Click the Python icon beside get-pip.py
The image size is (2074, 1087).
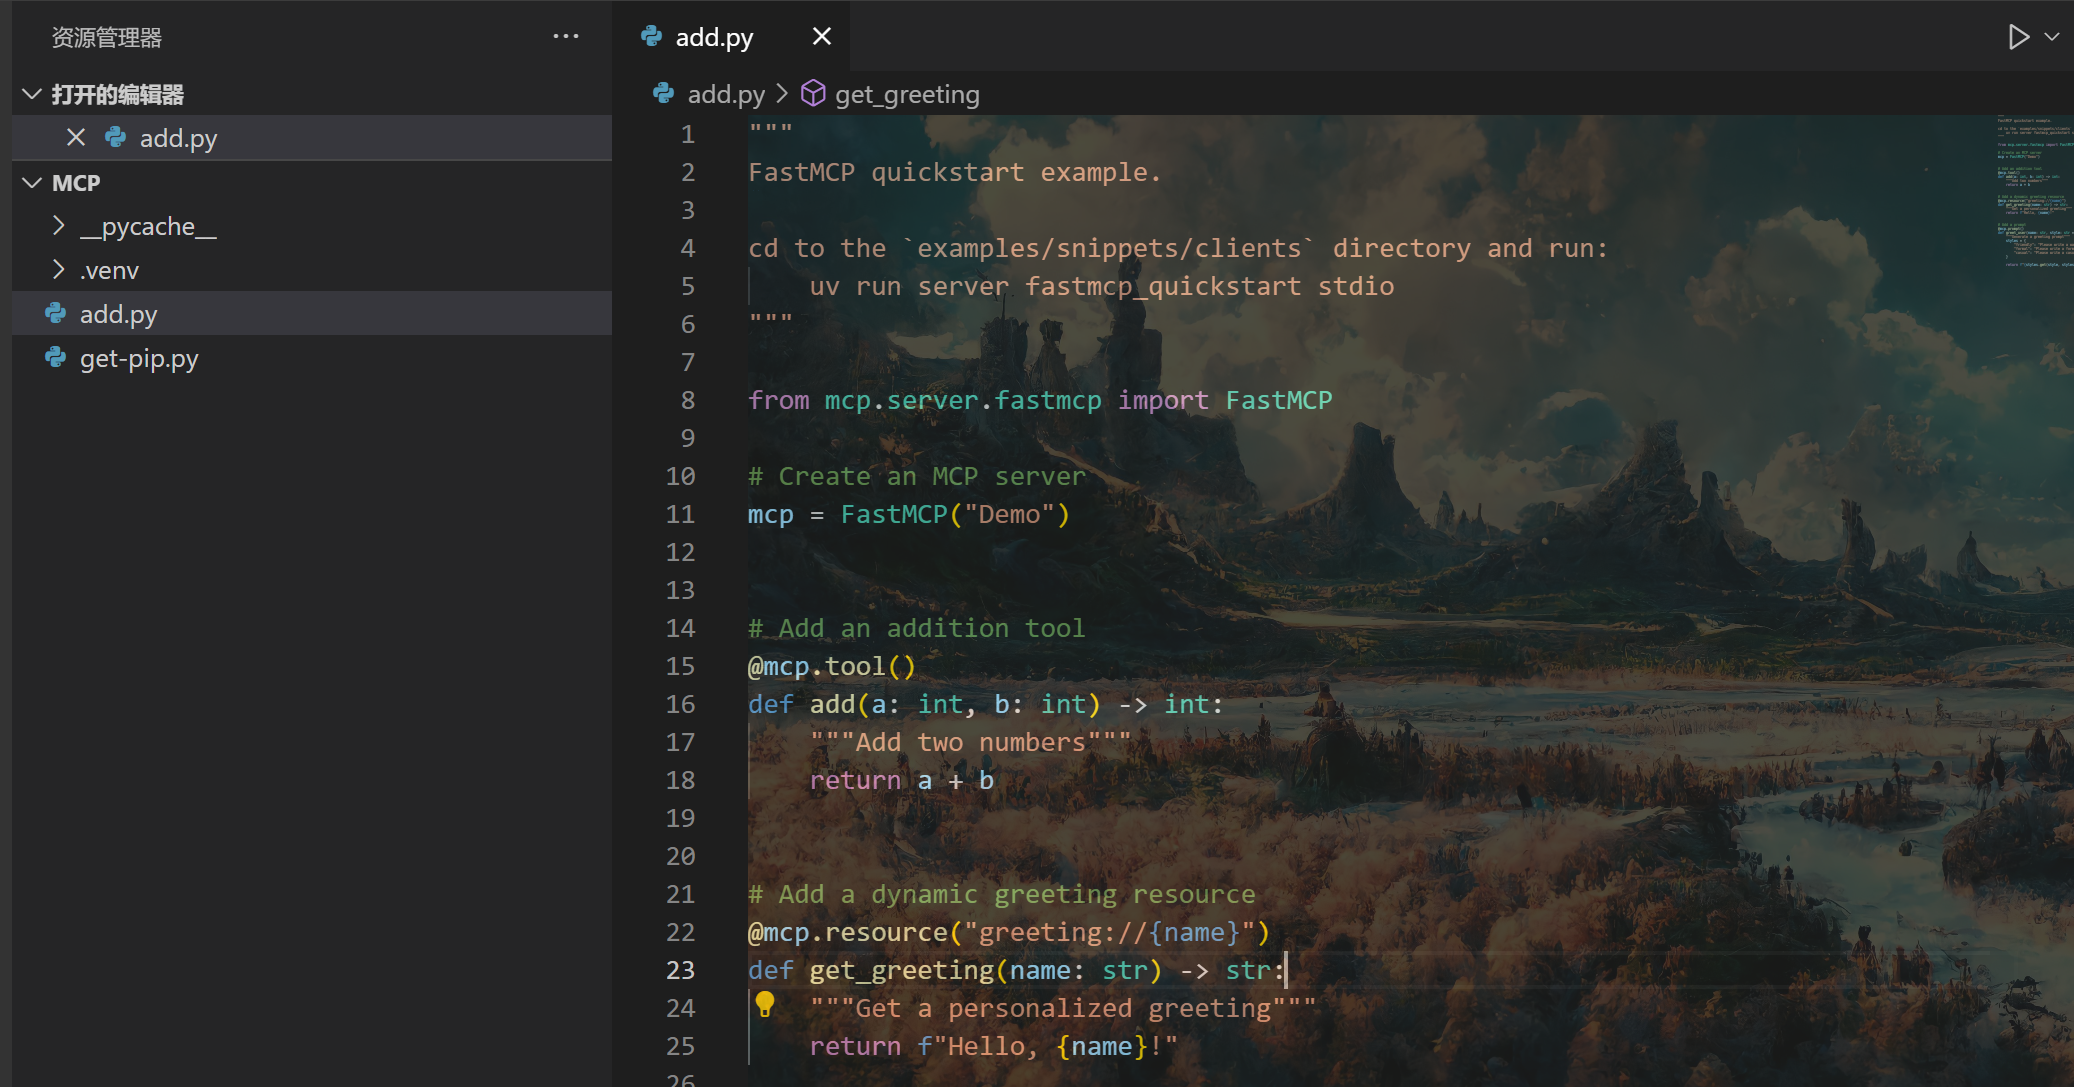pos(56,358)
